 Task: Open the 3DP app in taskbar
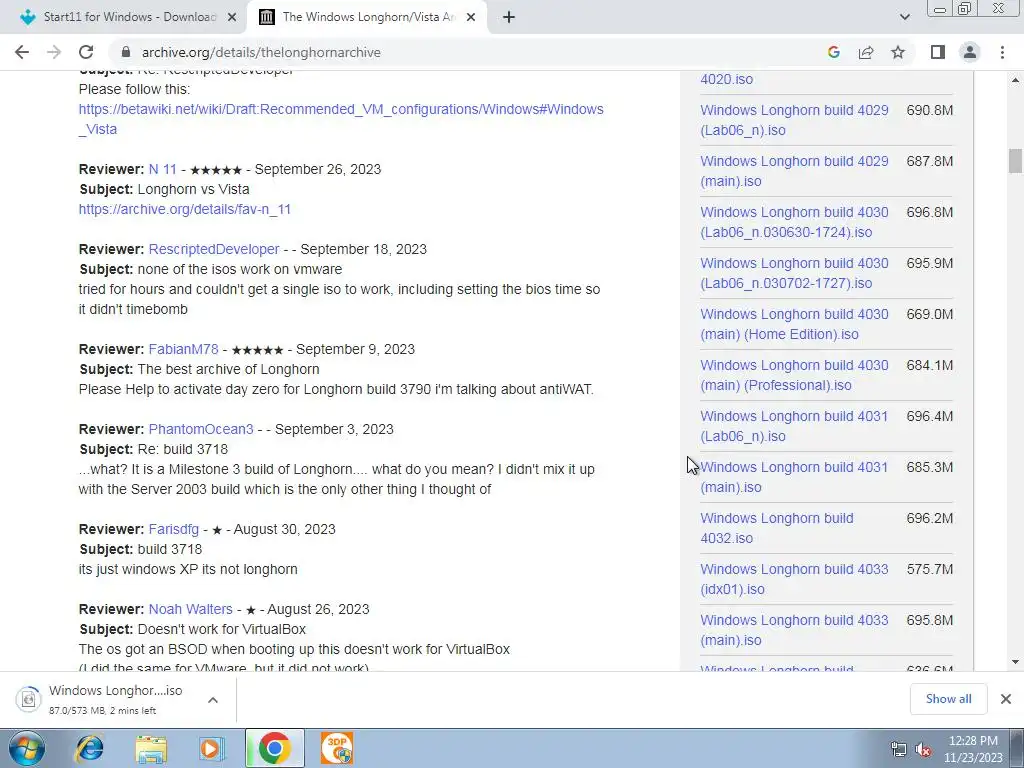point(337,748)
